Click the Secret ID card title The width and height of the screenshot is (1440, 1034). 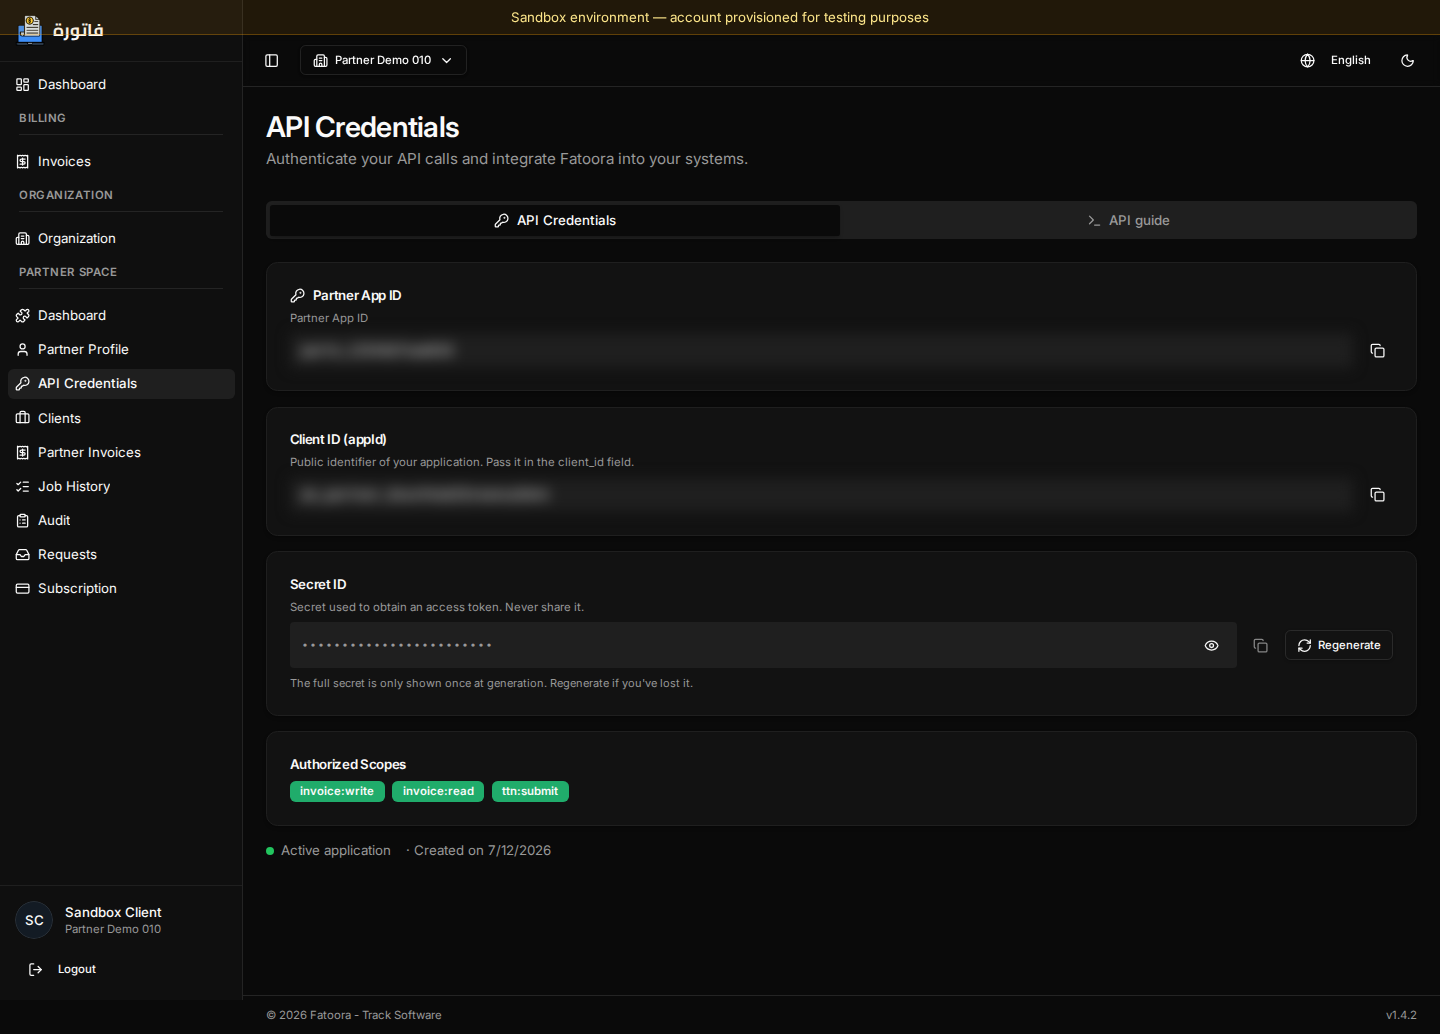[x=318, y=584]
